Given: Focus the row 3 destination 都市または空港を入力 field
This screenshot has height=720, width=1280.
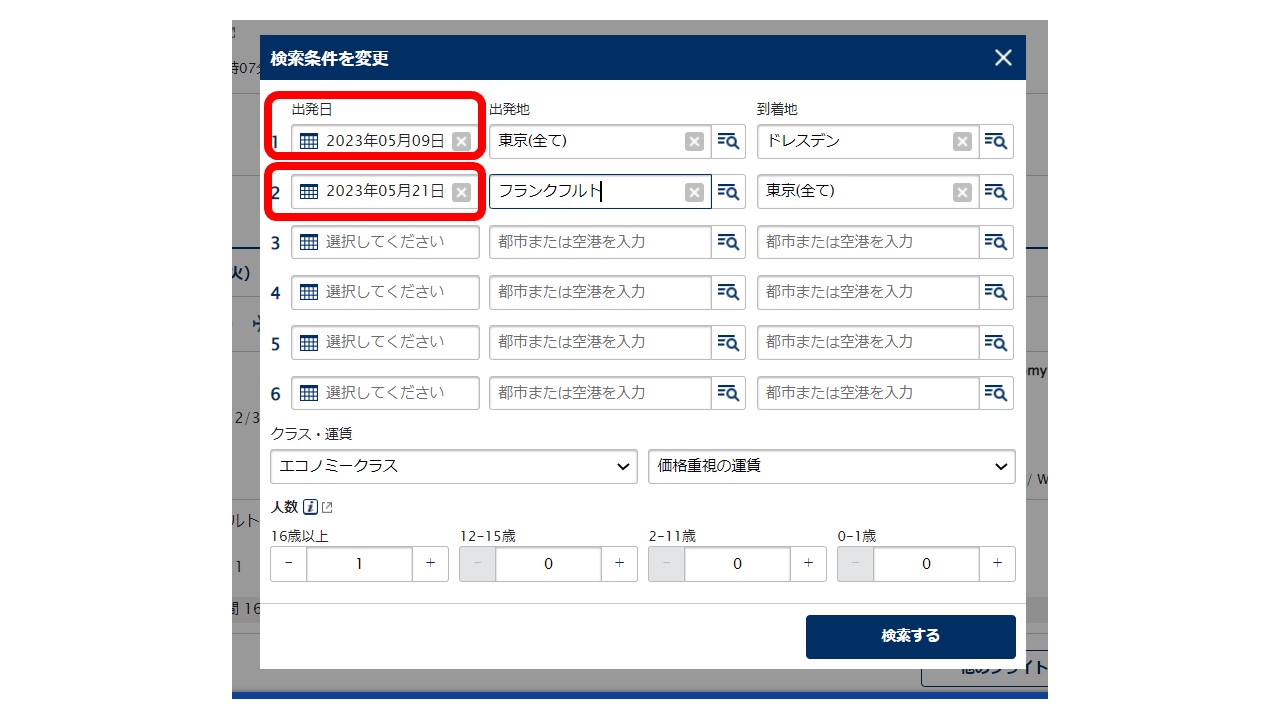Looking at the screenshot, I should [x=868, y=242].
